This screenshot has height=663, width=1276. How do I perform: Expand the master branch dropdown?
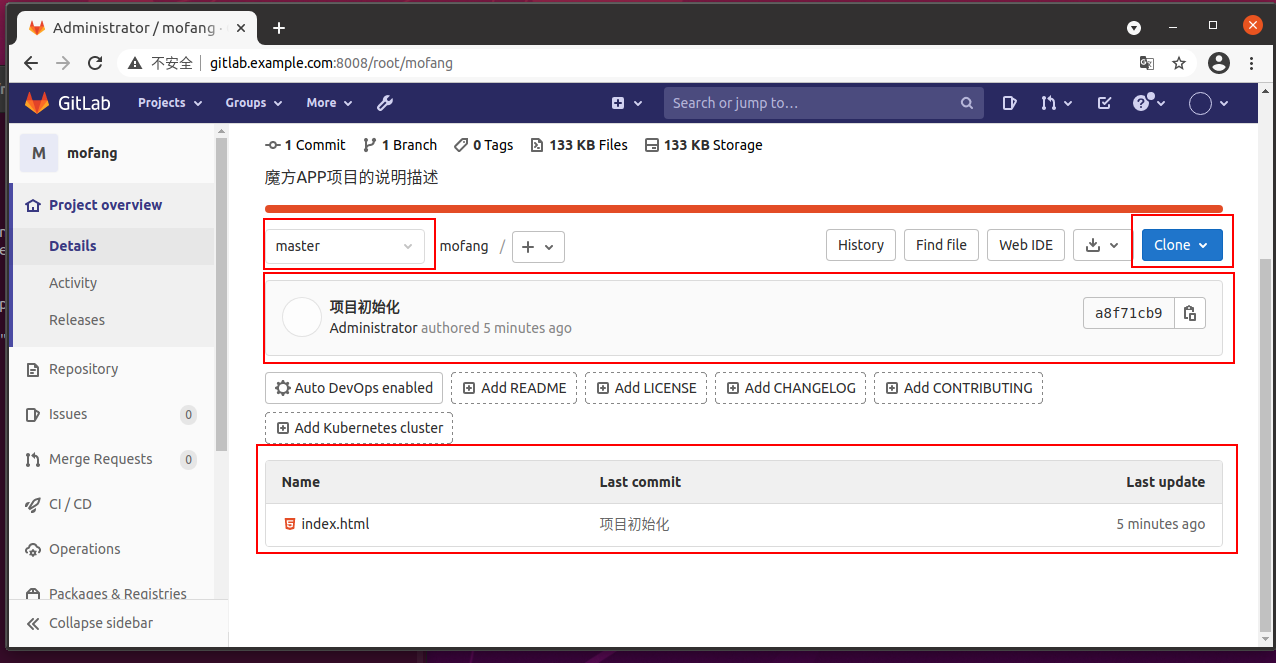tap(346, 246)
